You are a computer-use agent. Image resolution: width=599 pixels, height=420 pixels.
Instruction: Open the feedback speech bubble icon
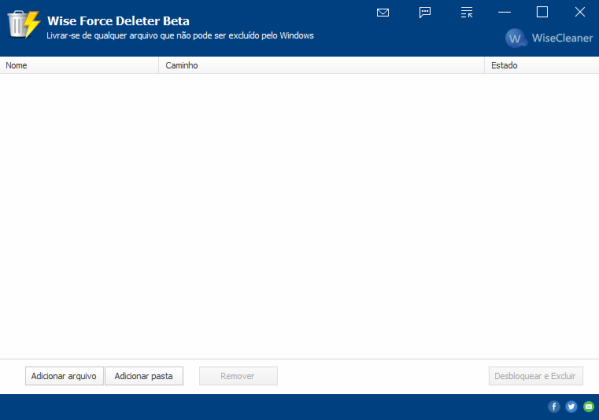click(425, 12)
